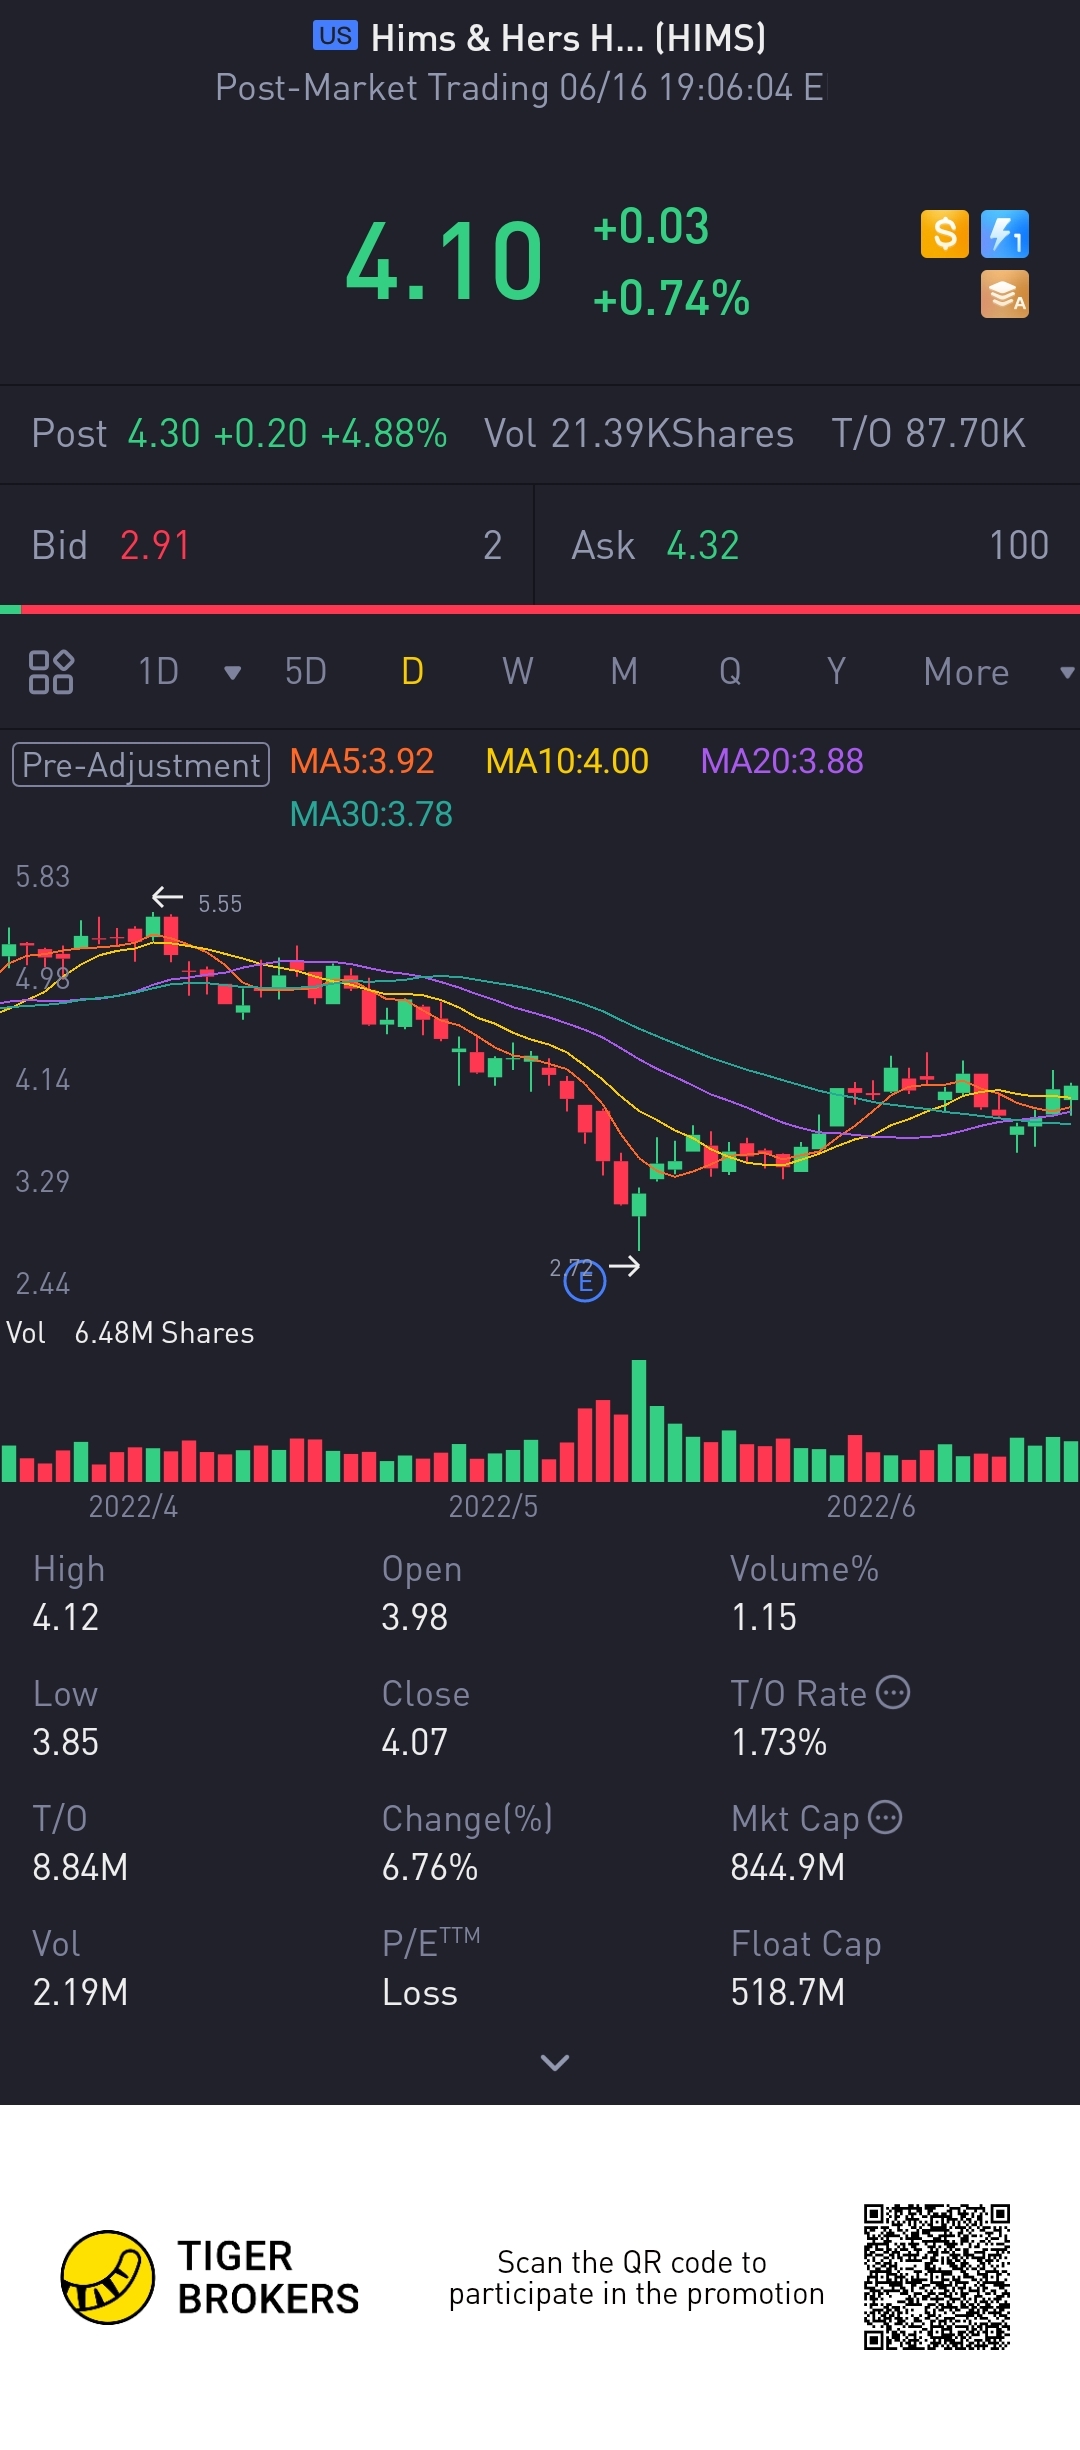Open Mkt Cap info bubble icon
The image size is (1080, 2450).
coord(885,1817)
